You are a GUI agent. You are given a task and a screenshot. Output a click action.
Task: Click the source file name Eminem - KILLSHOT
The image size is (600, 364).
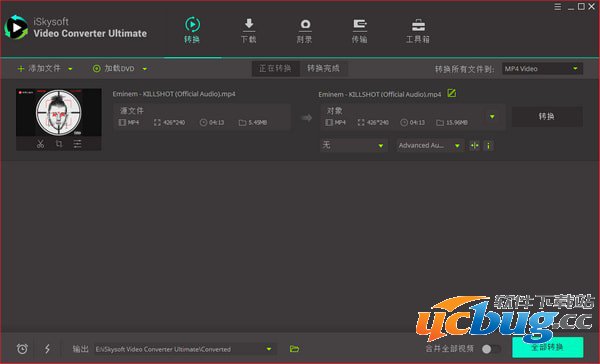point(174,94)
